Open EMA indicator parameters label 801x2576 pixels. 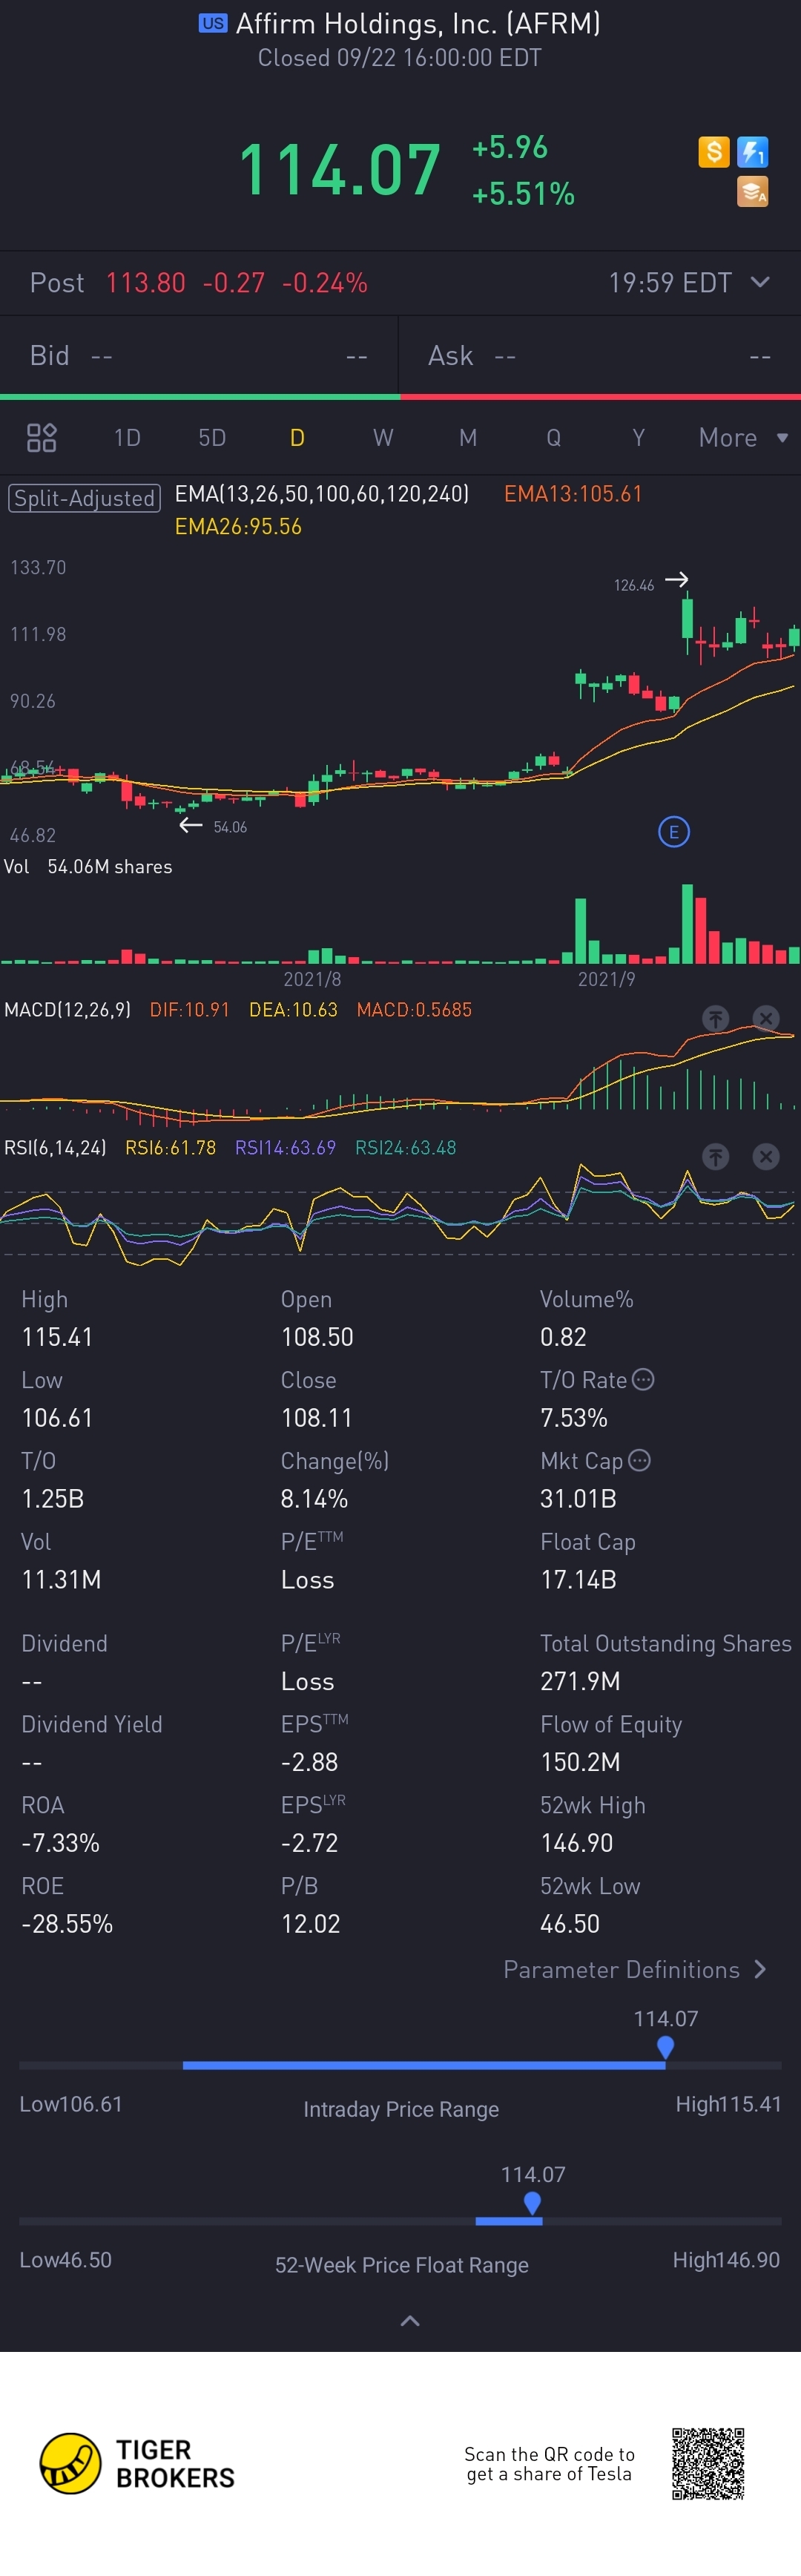pyautogui.click(x=322, y=494)
